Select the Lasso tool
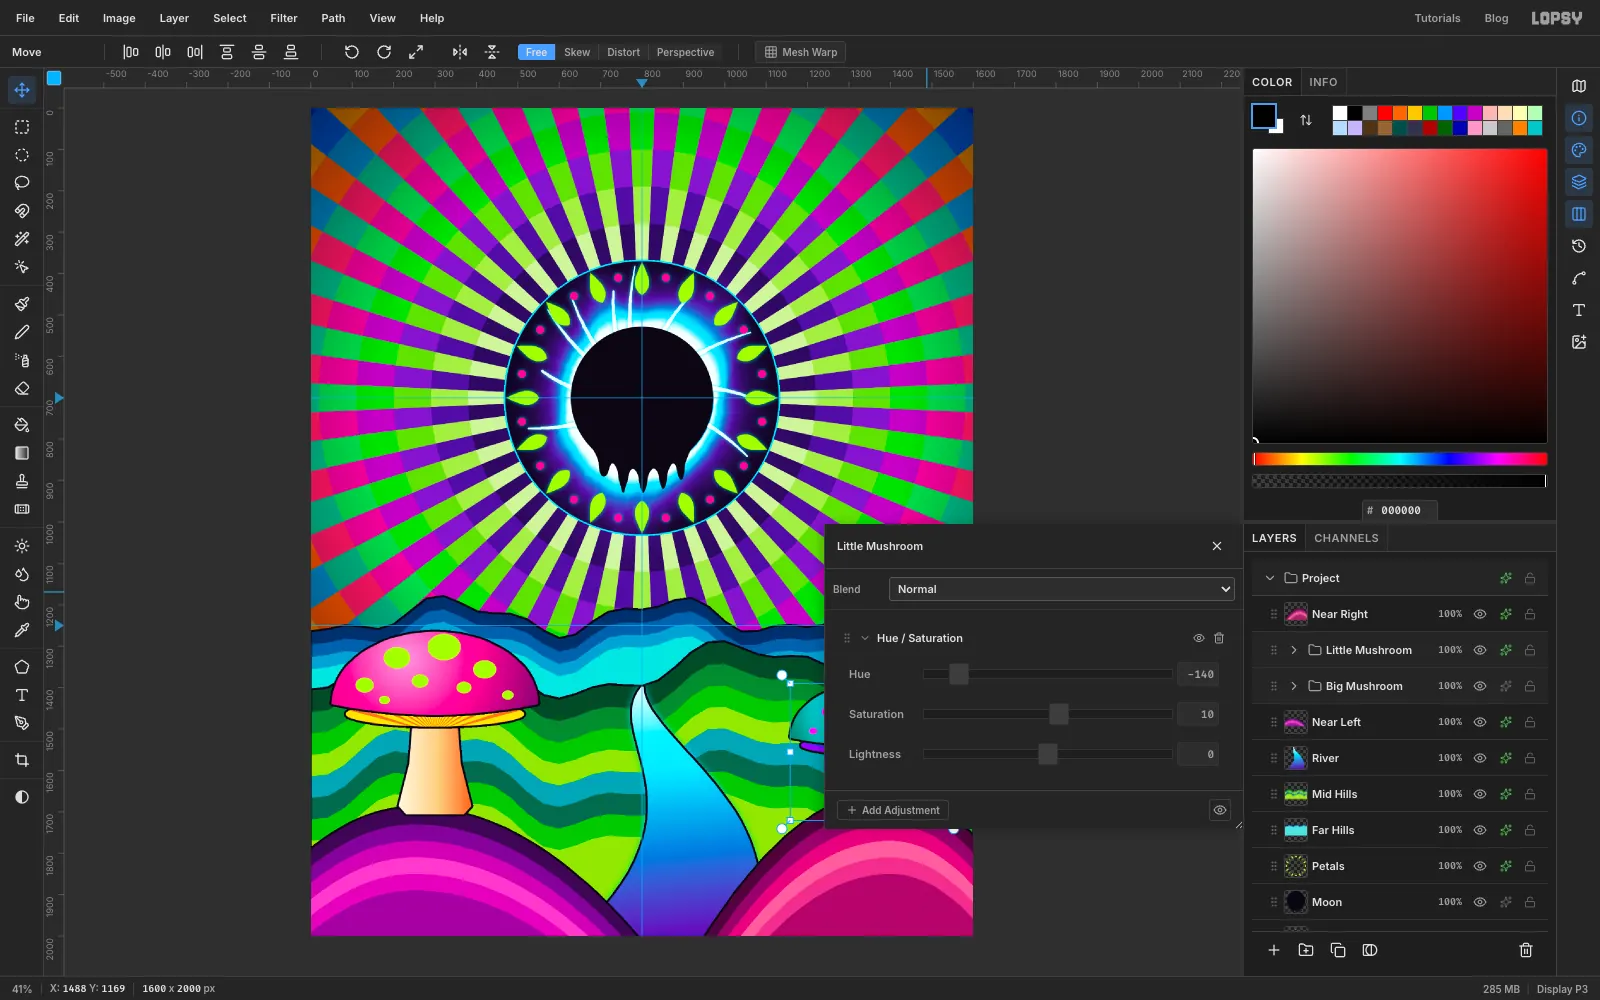Viewport: 1600px width, 1000px height. [x=22, y=183]
